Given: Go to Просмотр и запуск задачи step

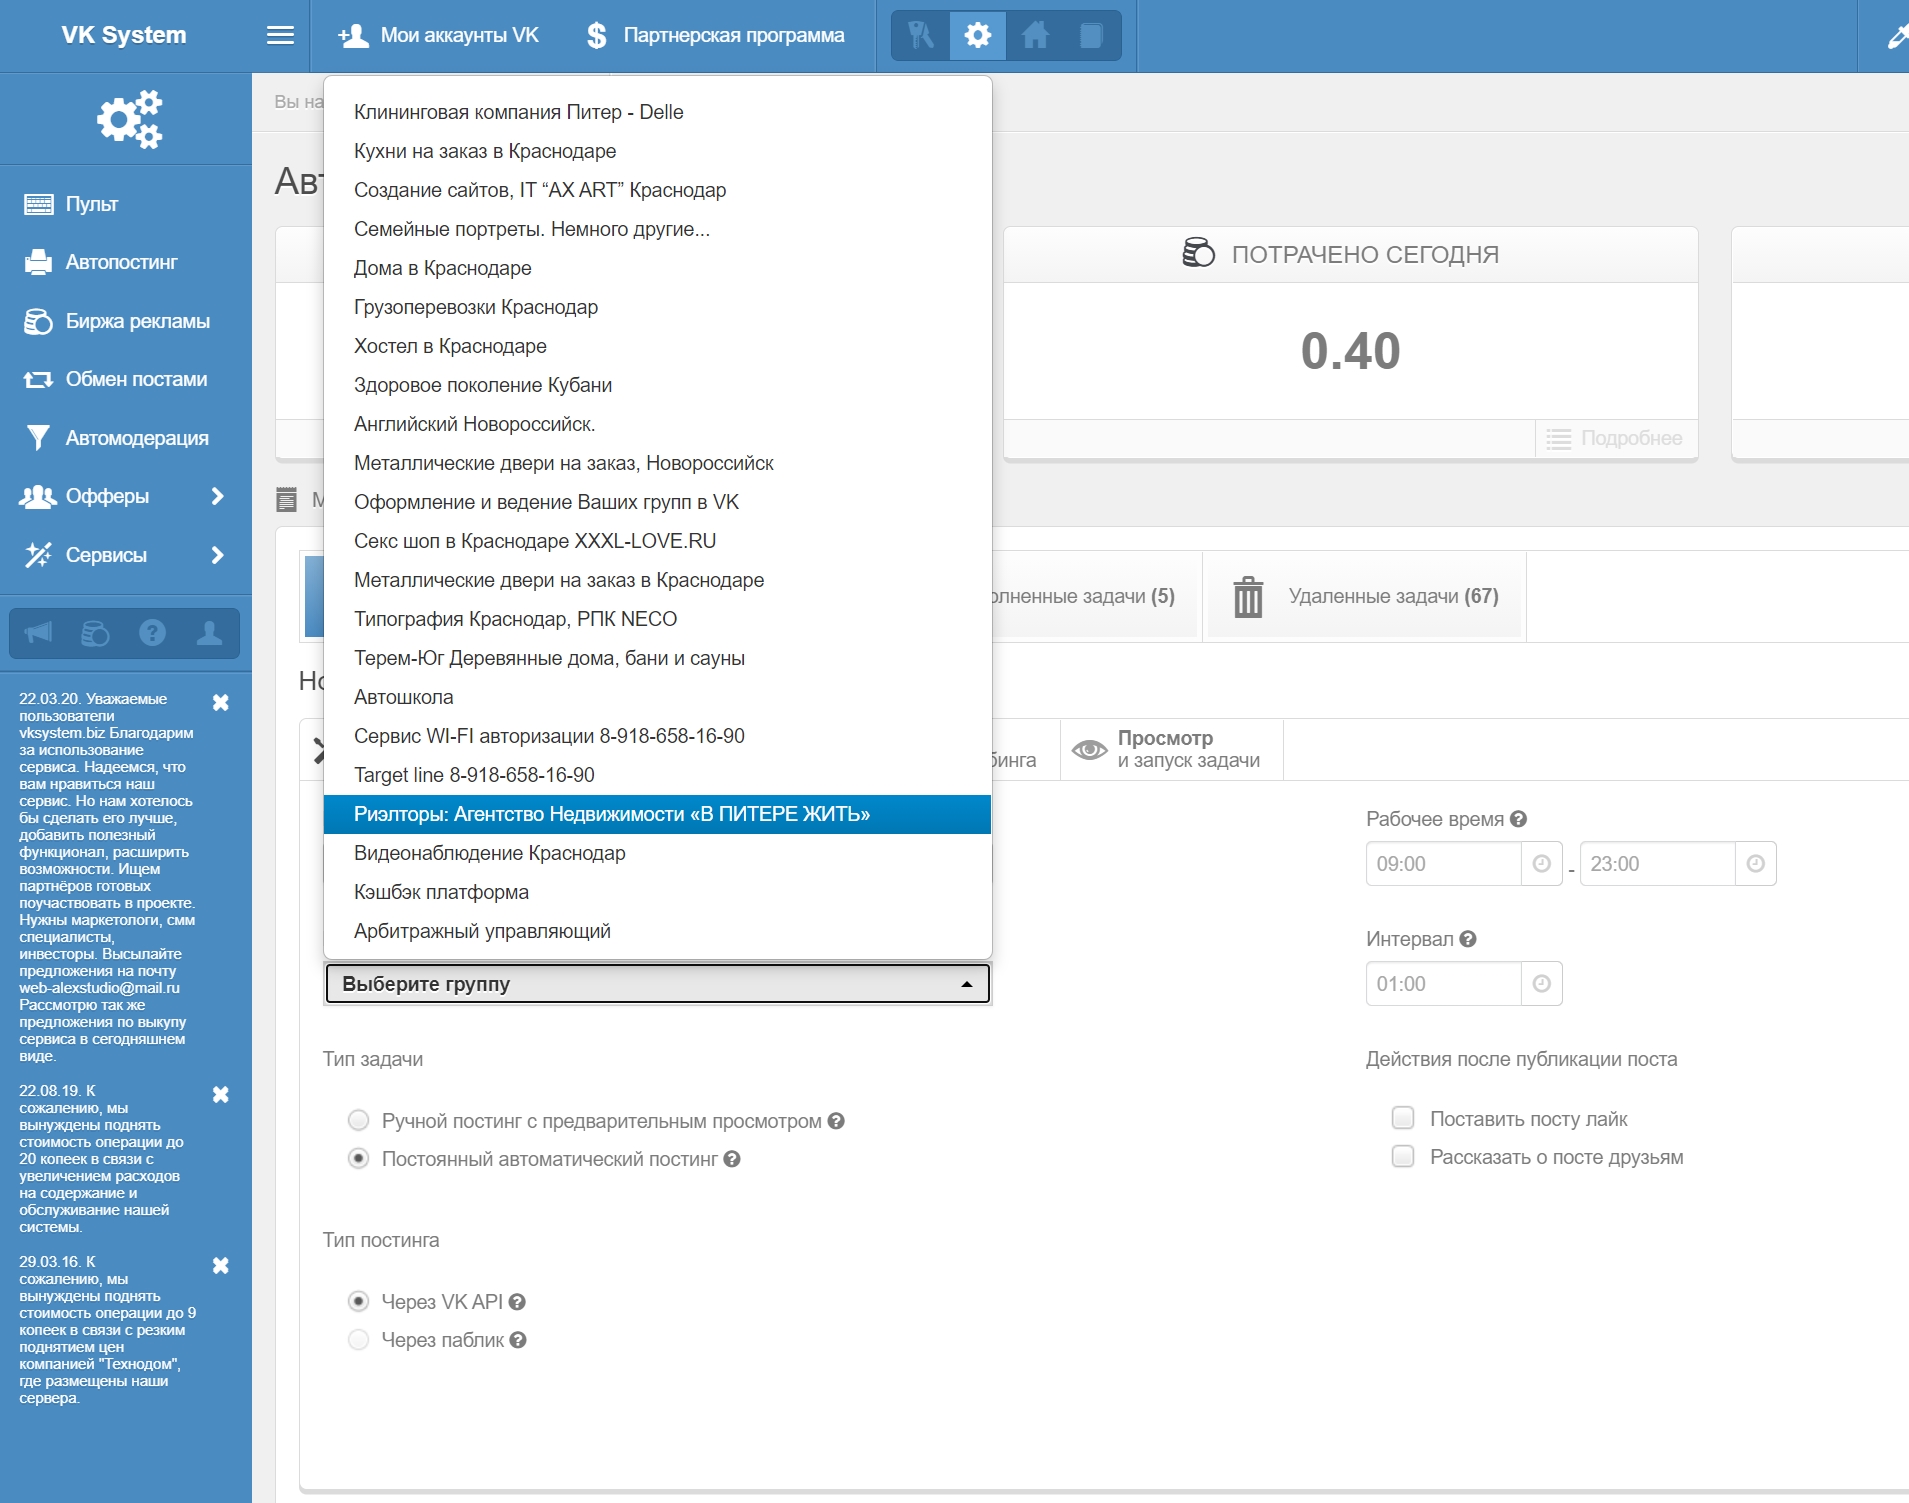Looking at the screenshot, I should click(1171, 749).
